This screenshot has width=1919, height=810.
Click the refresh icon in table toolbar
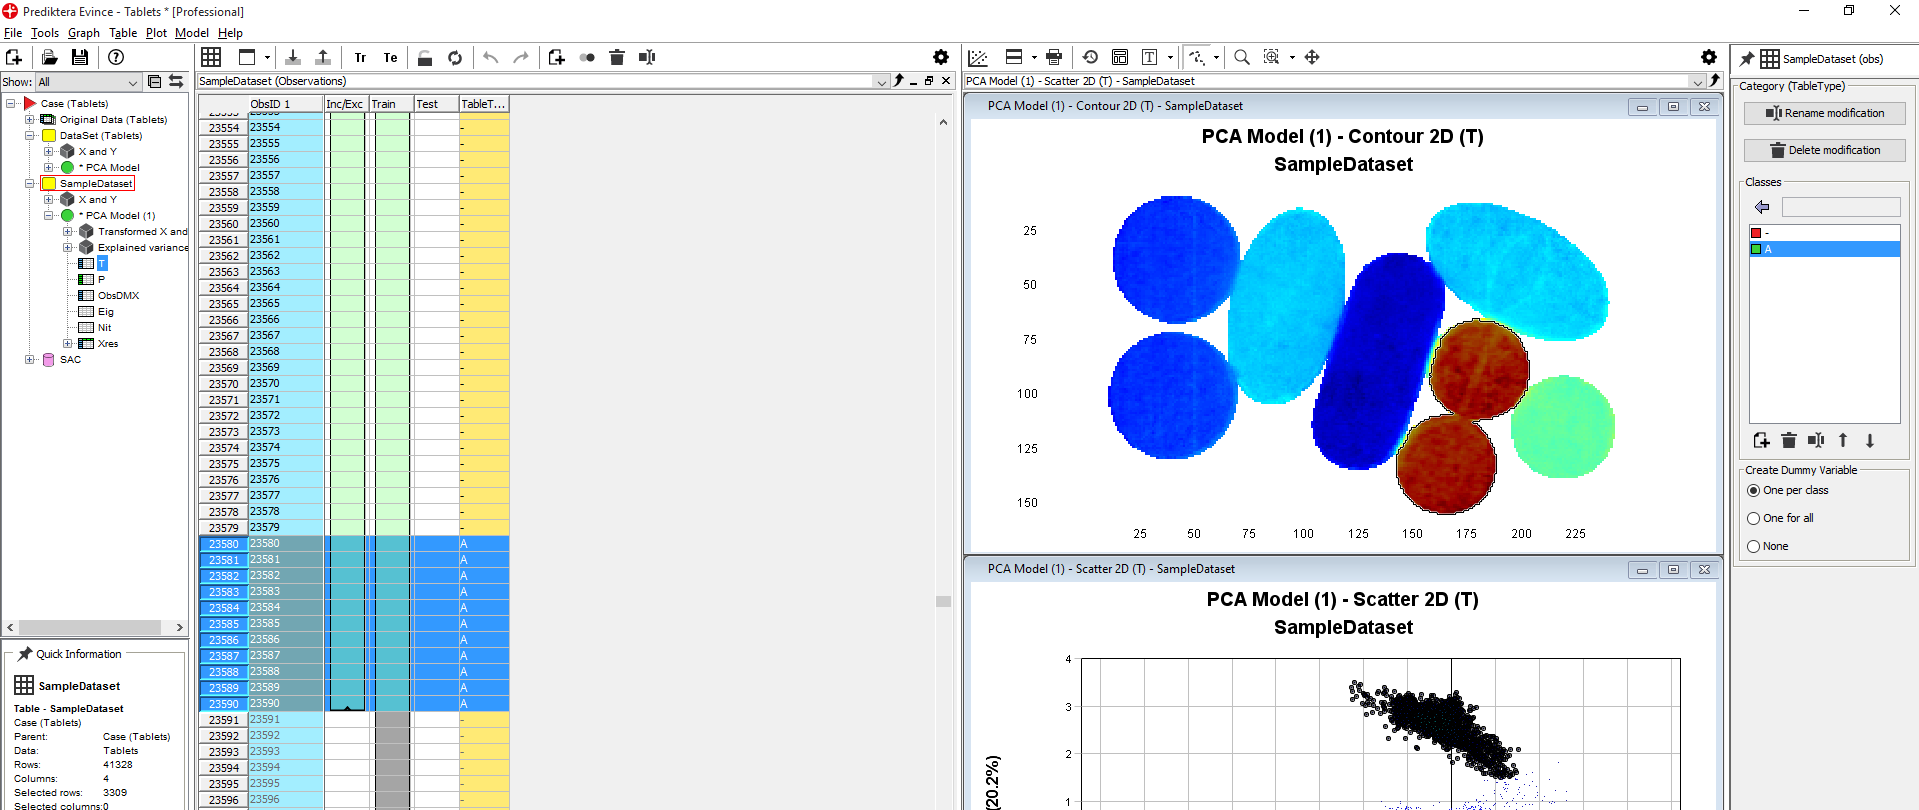pyautogui.click(x=455, y=58)
